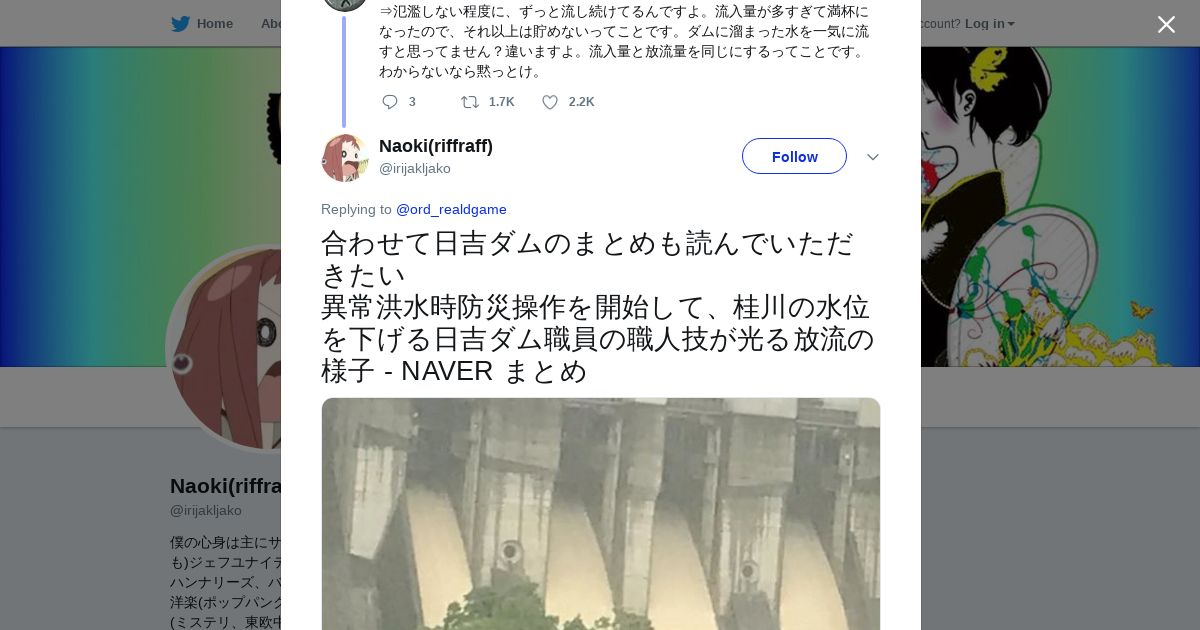Click the reply speech bubble icon

(x=390, y=102)
